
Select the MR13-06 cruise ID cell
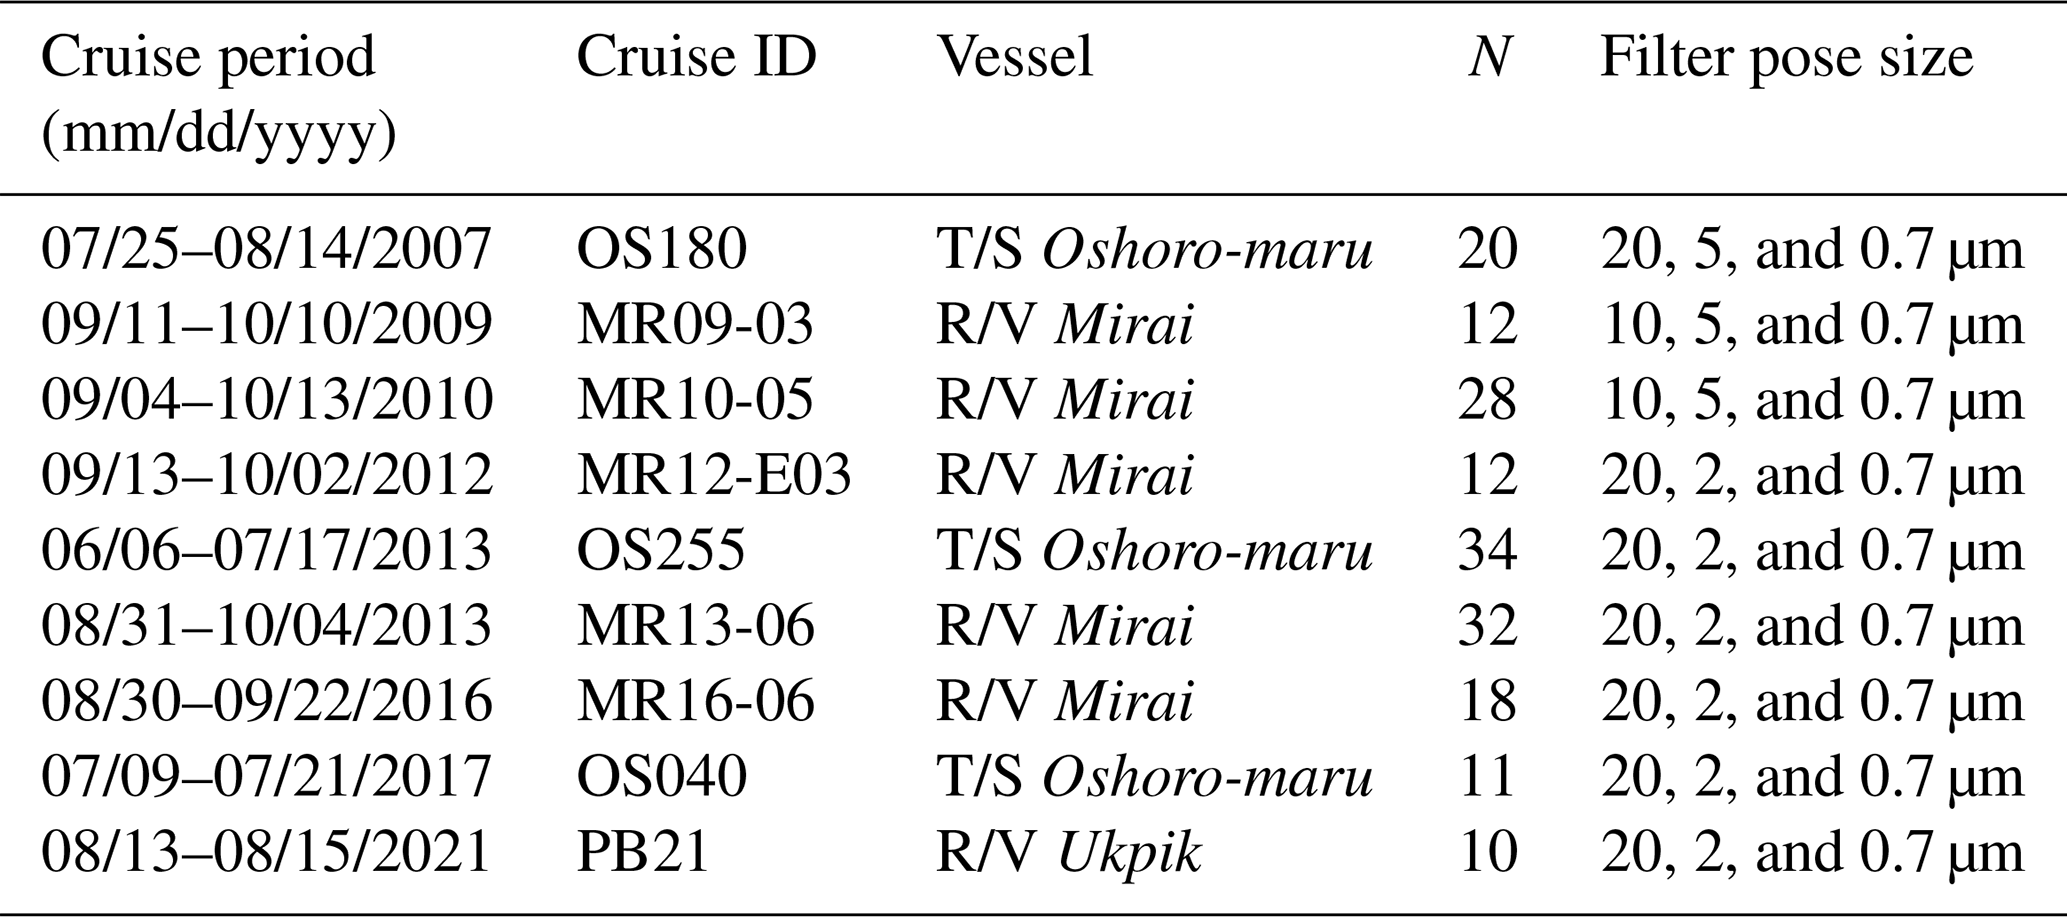(695, 626)
